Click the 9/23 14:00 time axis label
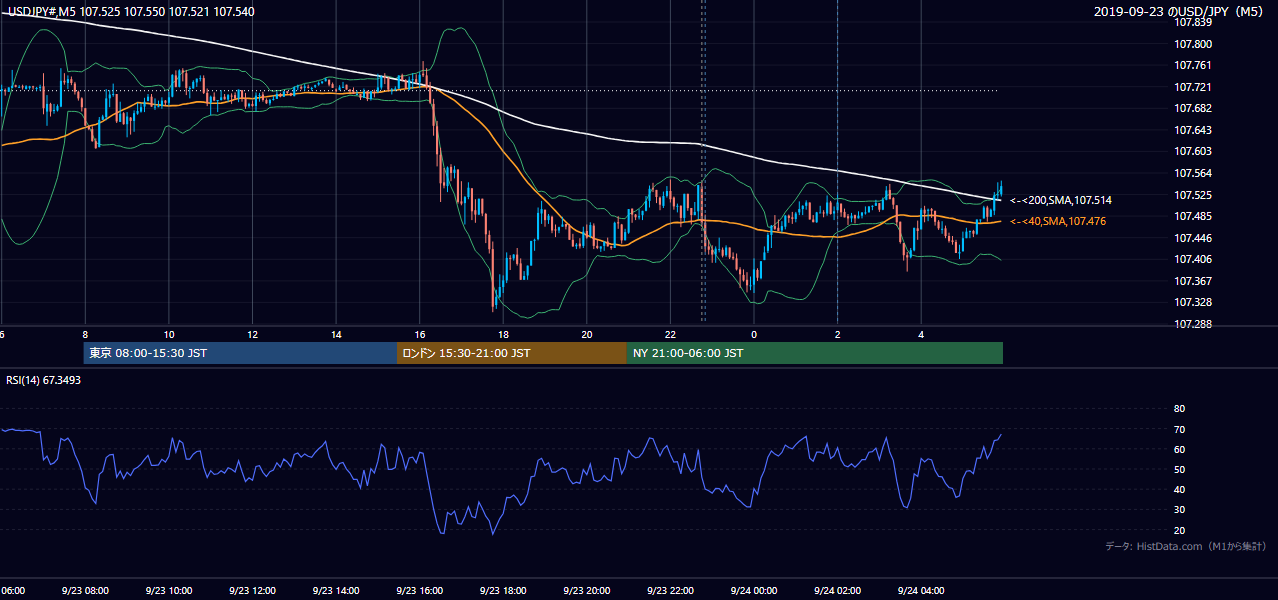The height and width of the screenshot is (600, 1278). (x=335, y=591)
